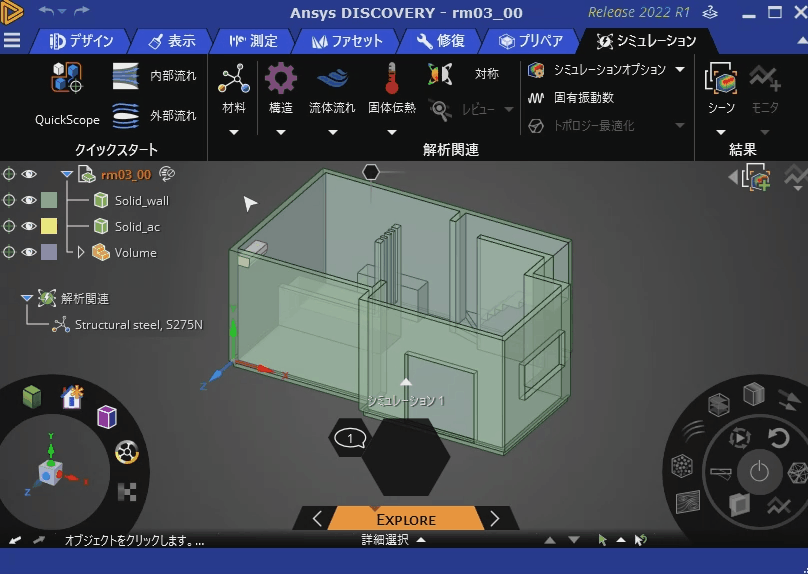Switch to the プリペア tab
The image size is (808, 574).
531,41
